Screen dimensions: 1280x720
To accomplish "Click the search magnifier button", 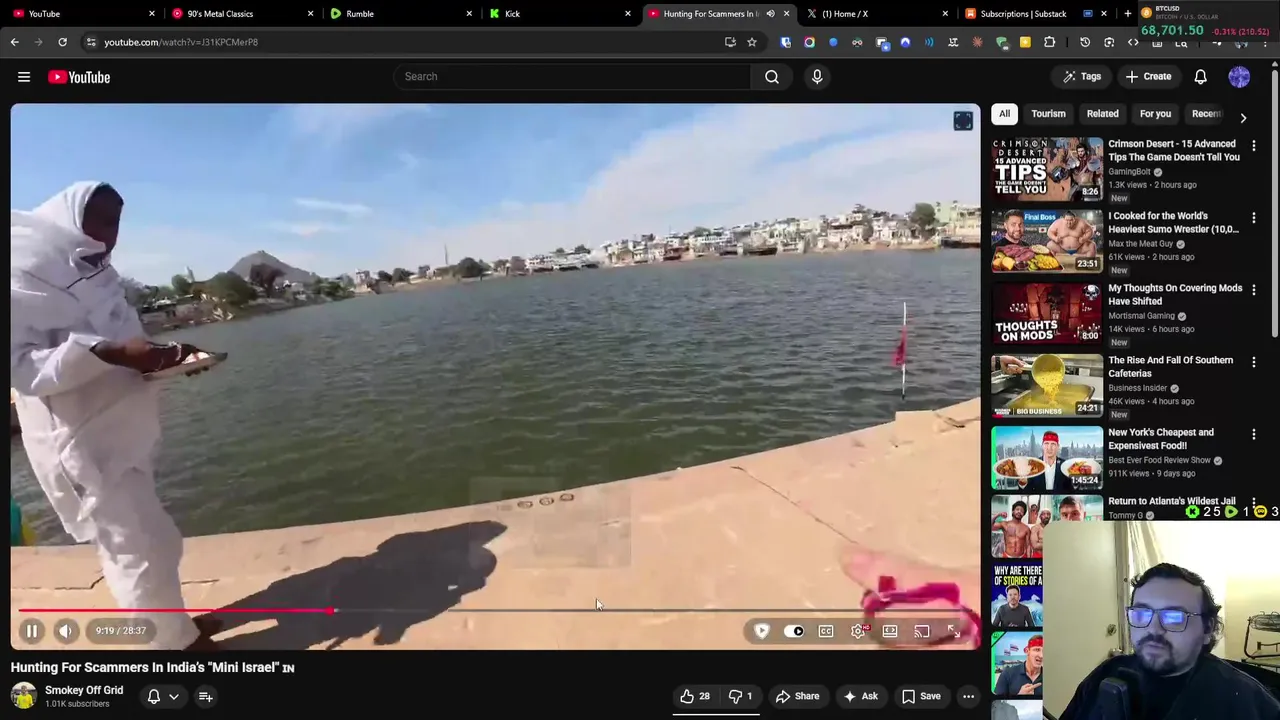I will (772, 77).
